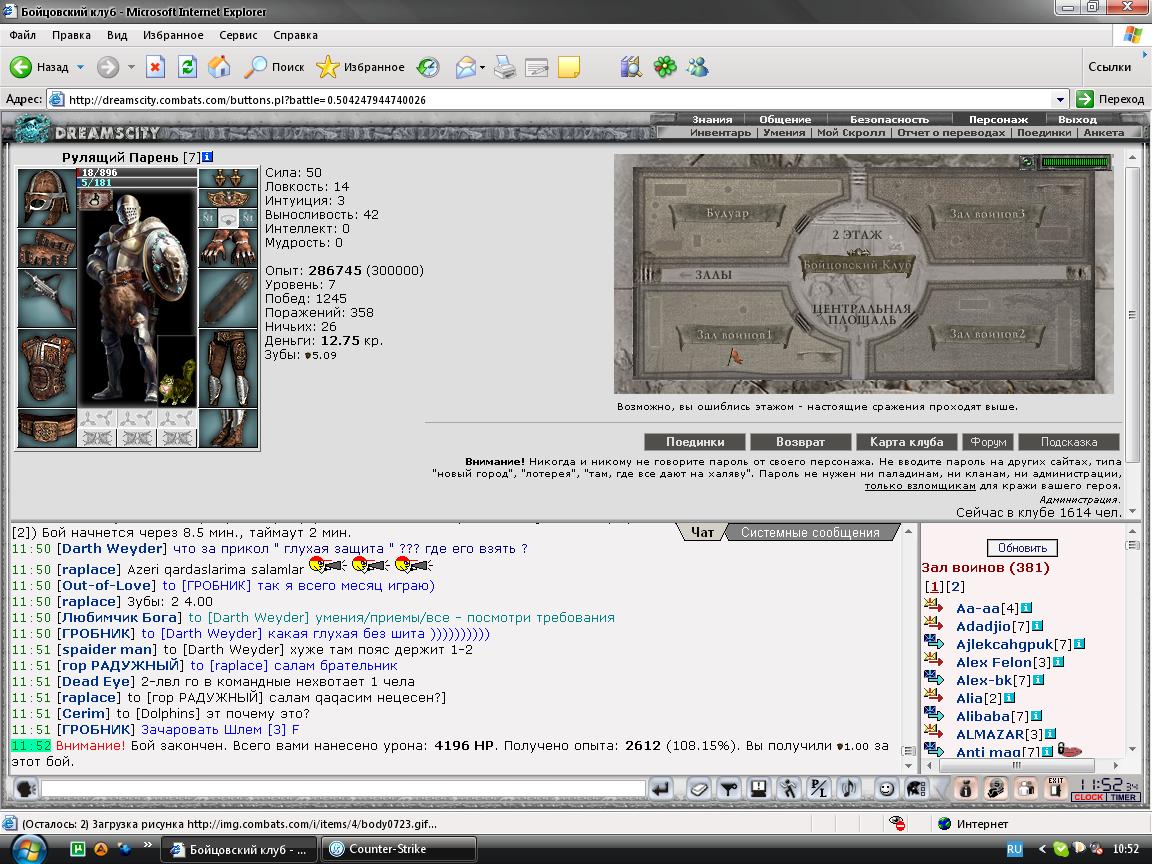The width and height of the screenshot is (1152, 864).
Task: Open the Избранное menu in menu bar
Action: tap(173, 35)
